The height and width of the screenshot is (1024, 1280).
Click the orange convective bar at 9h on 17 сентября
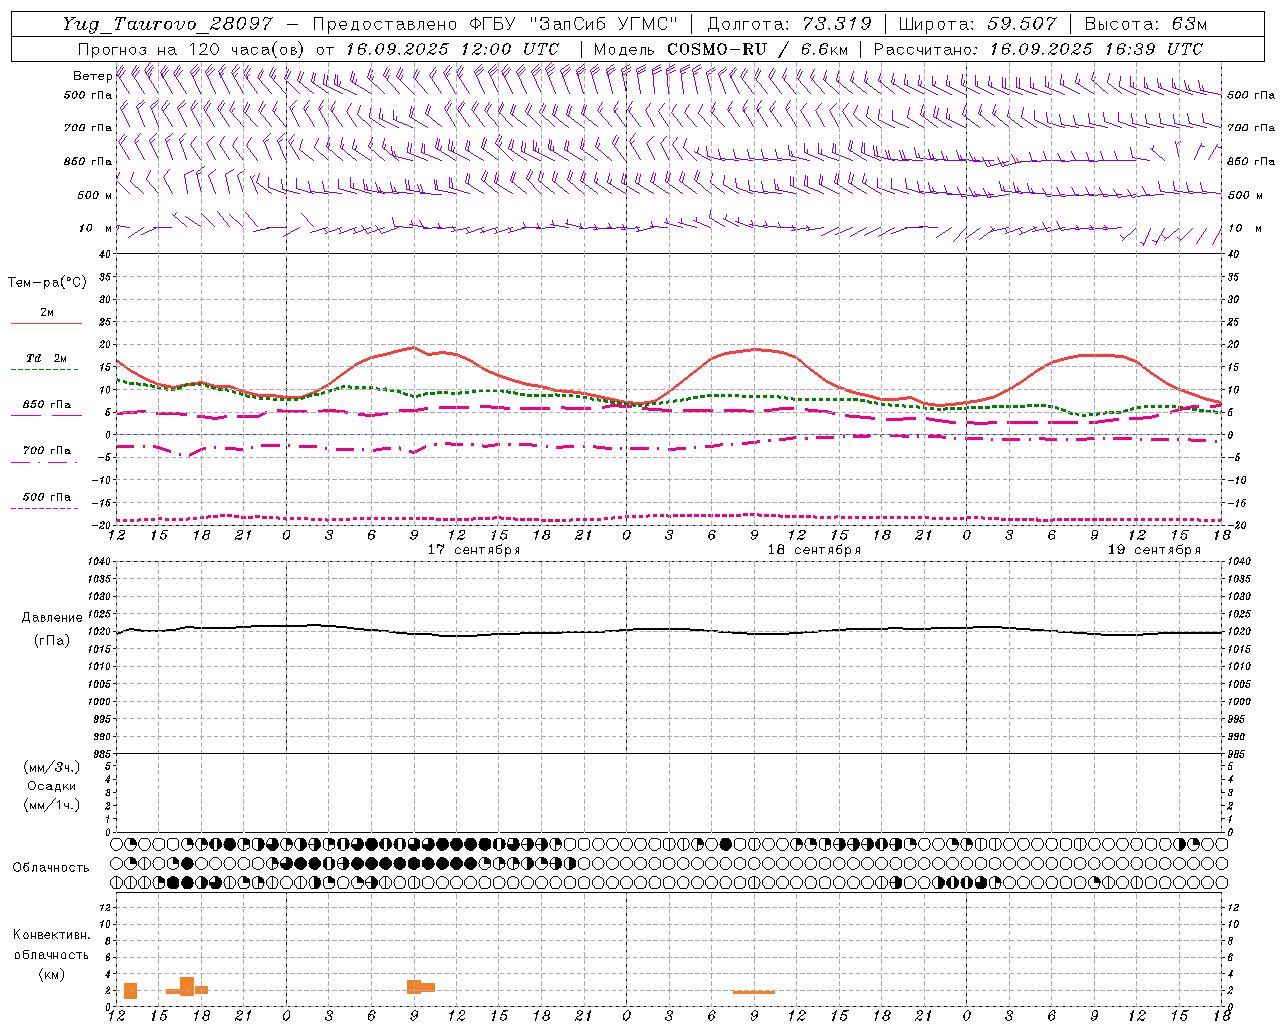tap(415, 987)
